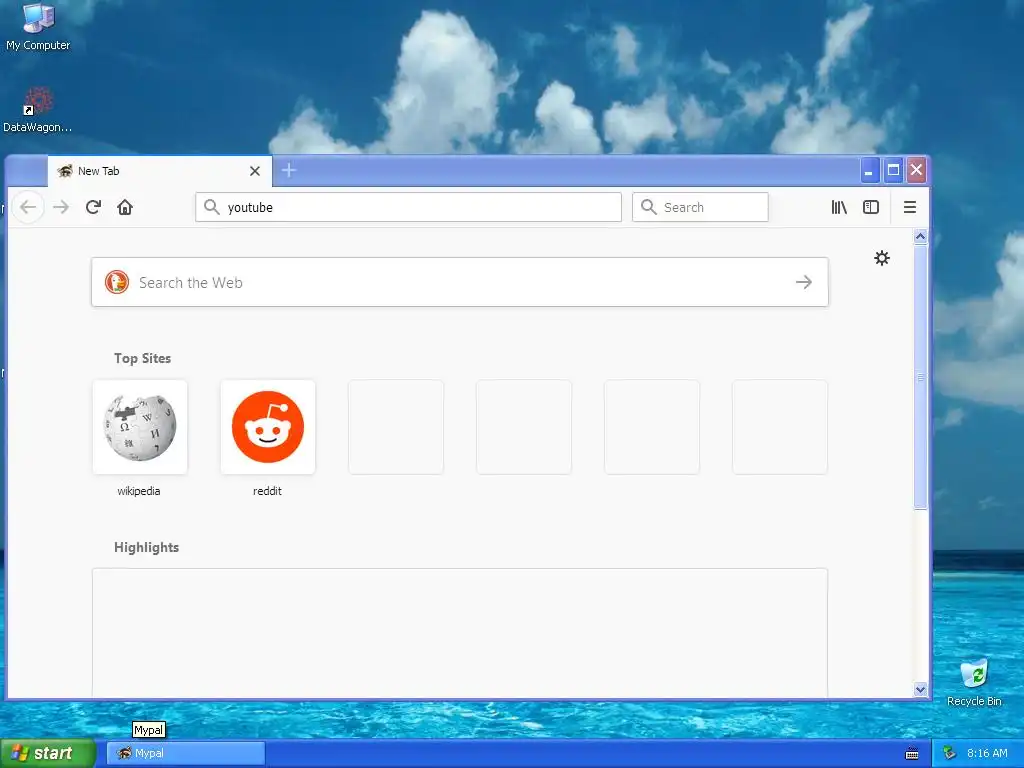Click magnifier icon in address bar

pos(212,207)
